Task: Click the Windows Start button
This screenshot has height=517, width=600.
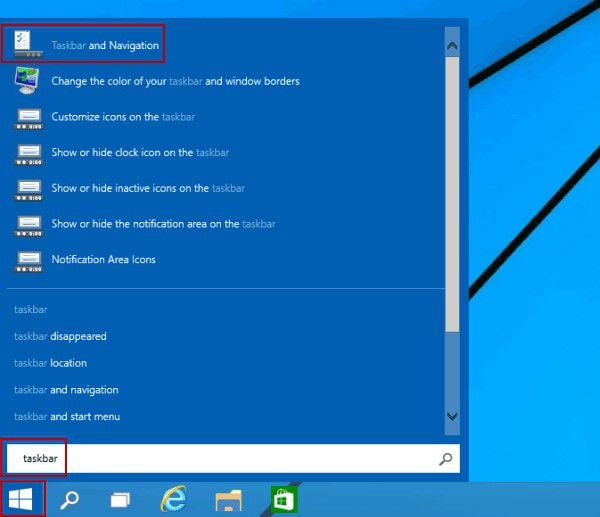Action: [x=22, y=498]
